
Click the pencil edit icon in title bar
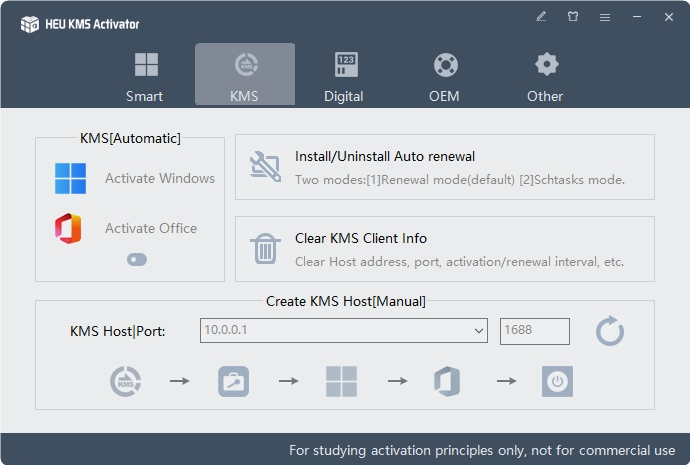(541, 17)
